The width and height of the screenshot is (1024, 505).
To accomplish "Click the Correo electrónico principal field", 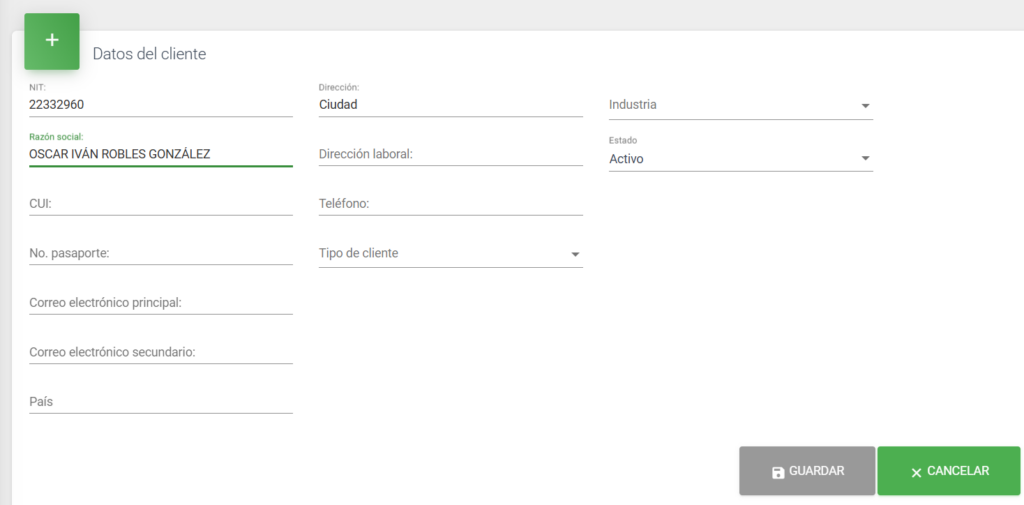I will point(160,303).
